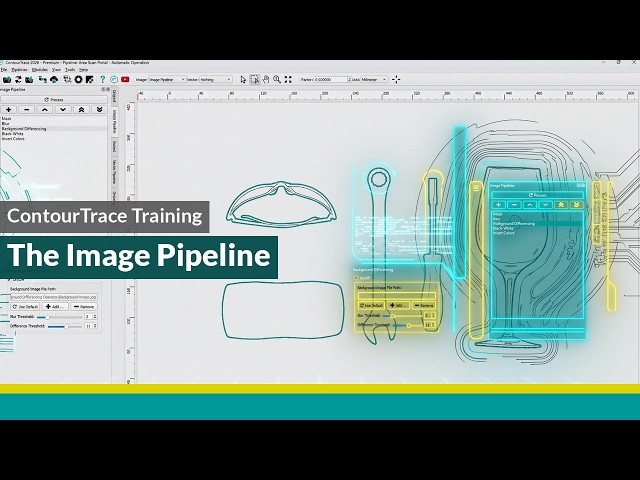
Task: Click the Difference Threshold spinner arrows
Action: coord(95,326)
